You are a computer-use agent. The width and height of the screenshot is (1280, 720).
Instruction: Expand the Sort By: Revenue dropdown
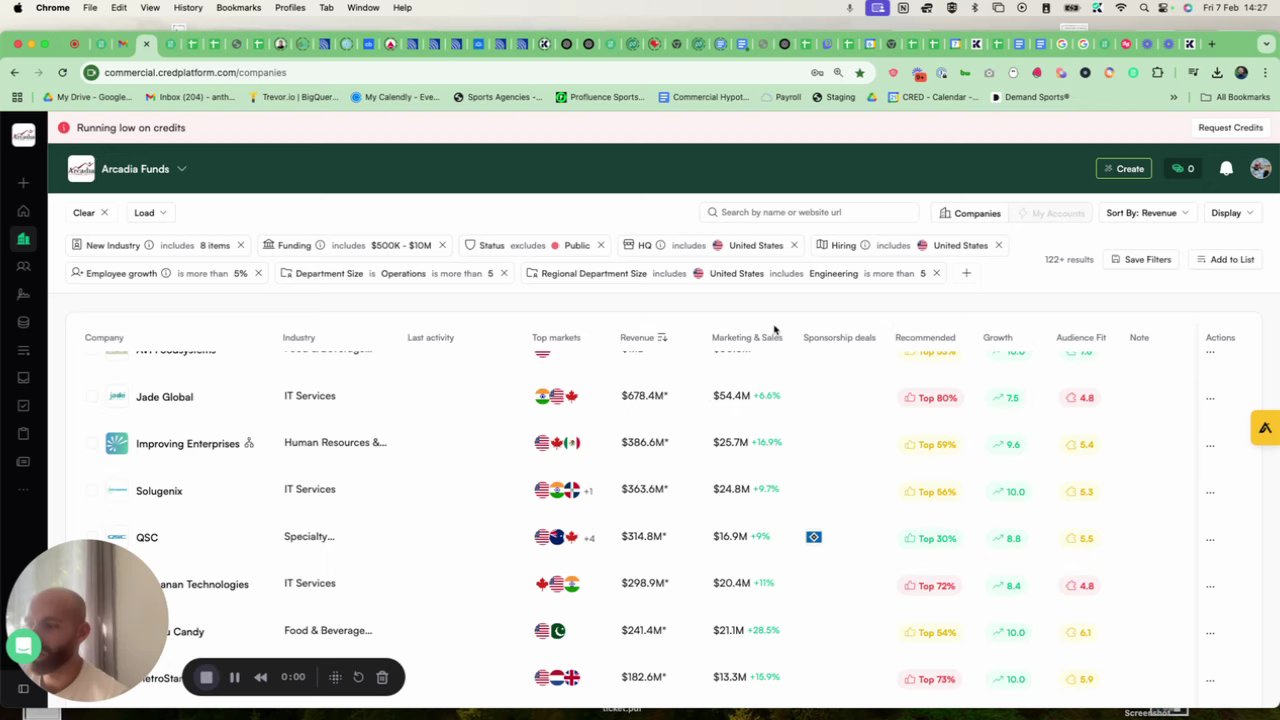pyautogui.click(x=1147, y=213)
